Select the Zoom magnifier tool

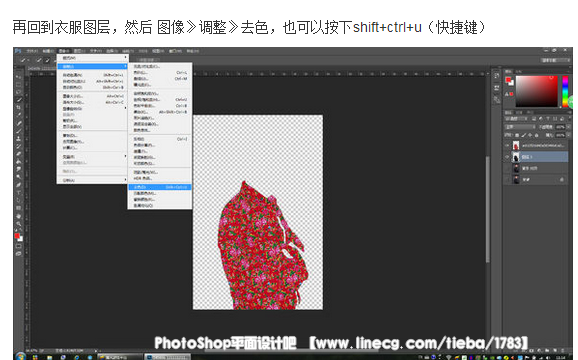18,224
